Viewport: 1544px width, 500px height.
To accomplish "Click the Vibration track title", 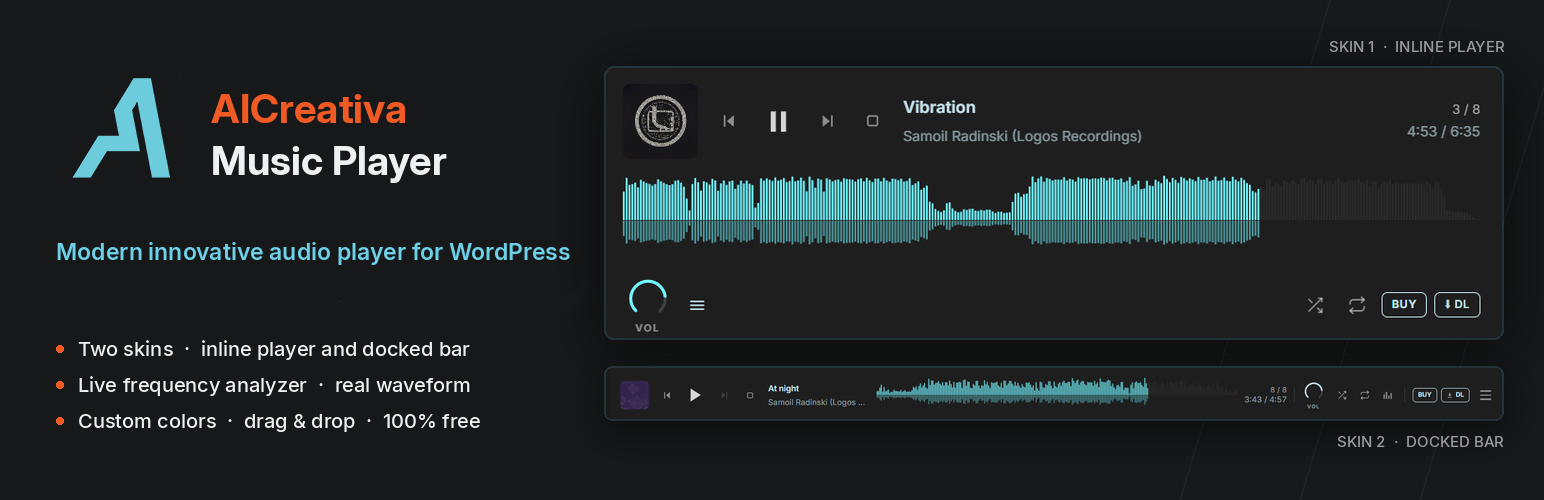I will coord(939,107).
